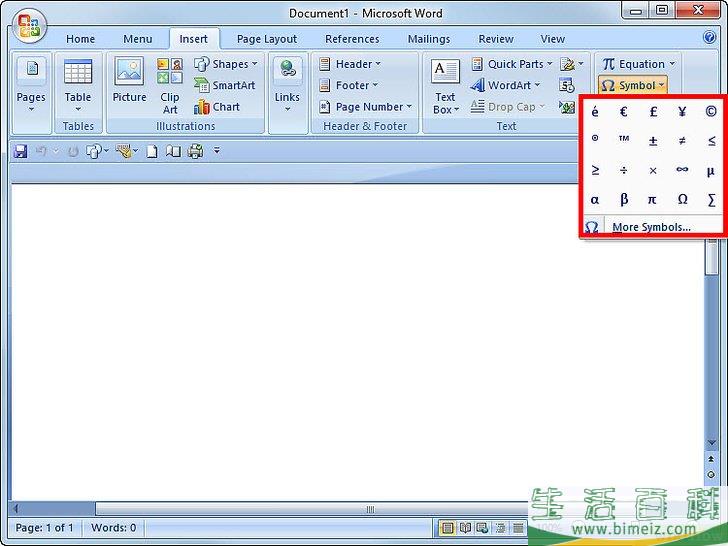
Task: Switch to the Home tab
Action: [80, 39]
